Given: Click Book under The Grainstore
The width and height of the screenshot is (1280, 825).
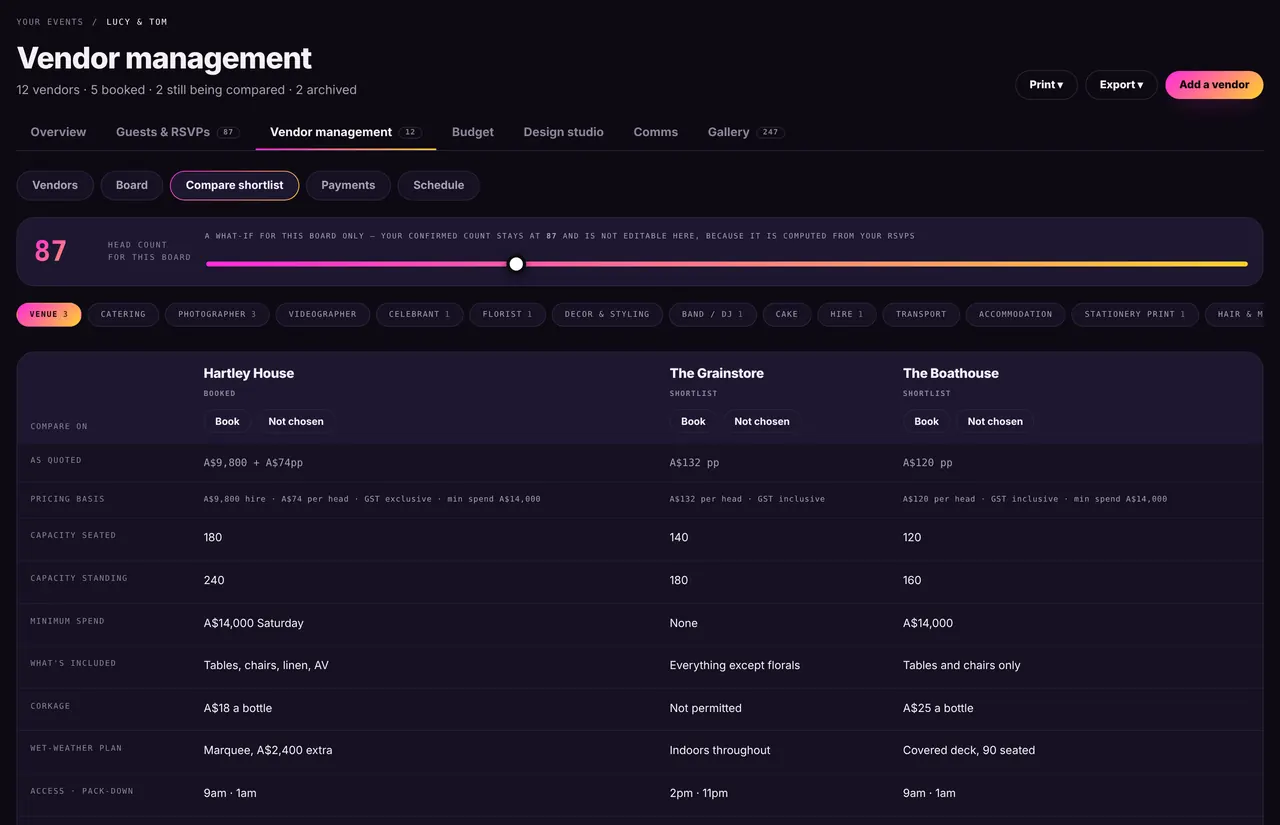Looking at the screenshot, I should point(694,422).
